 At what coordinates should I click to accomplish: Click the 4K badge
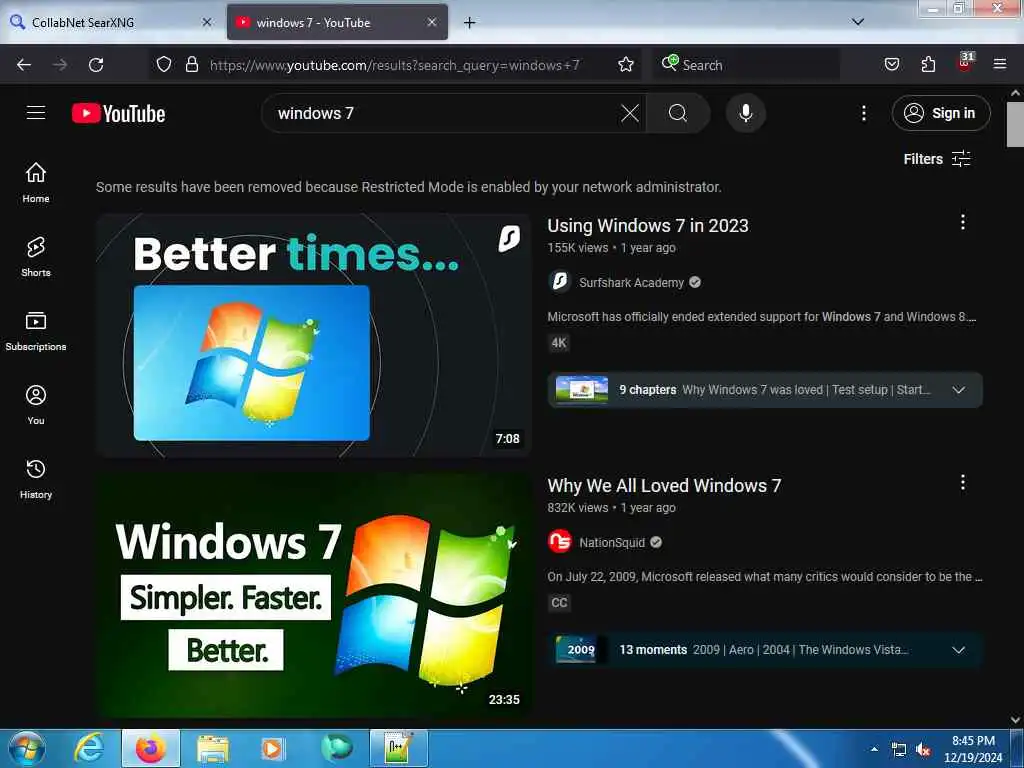coord(559,343)
